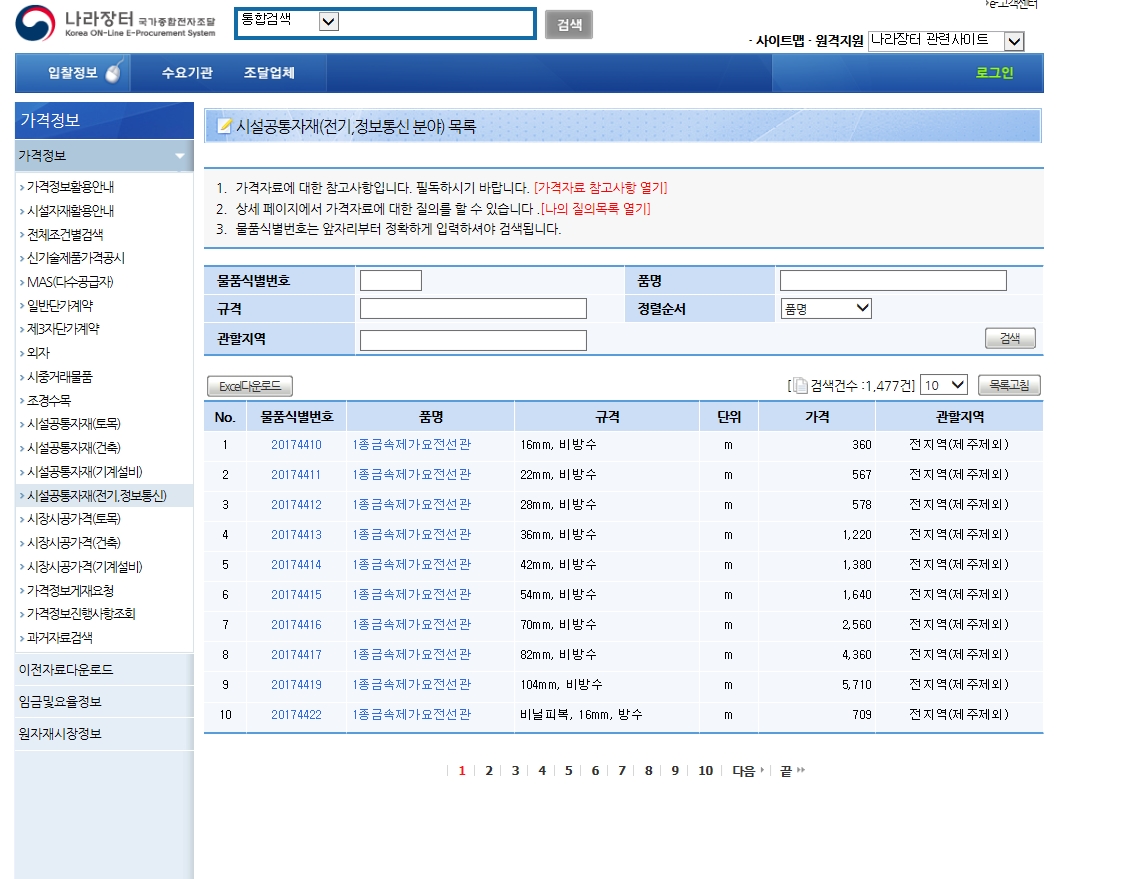Open the 1종금속제가요전선관 link in row 9
Screen dimensions: 1141x879
pyautogui.click(x=412, y=685)
